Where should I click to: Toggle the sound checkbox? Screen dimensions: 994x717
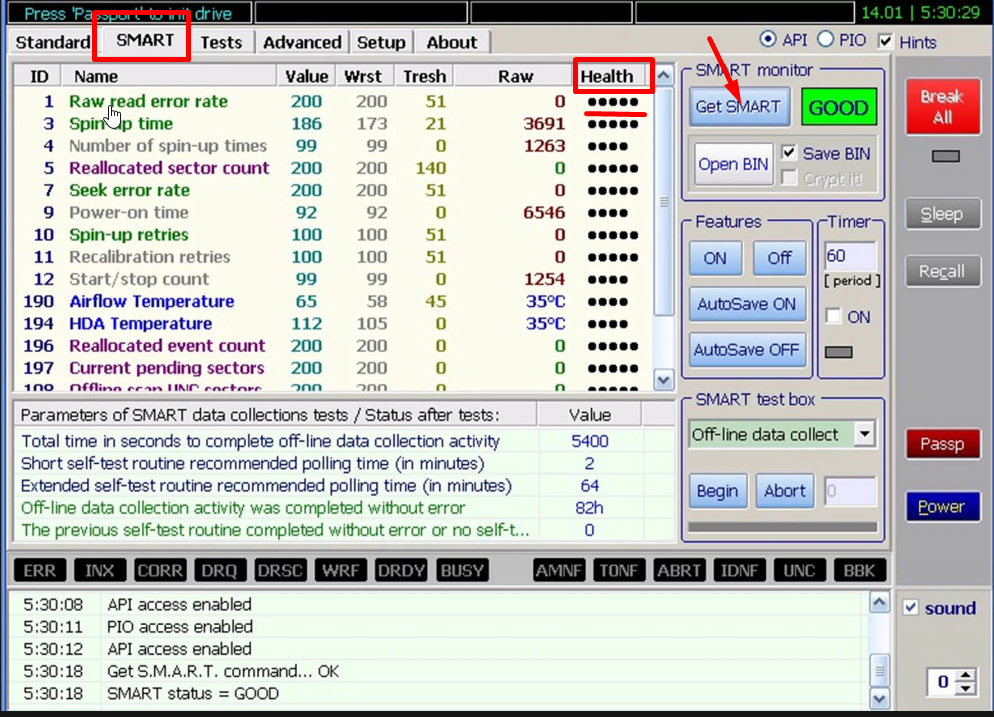(910, 608)
